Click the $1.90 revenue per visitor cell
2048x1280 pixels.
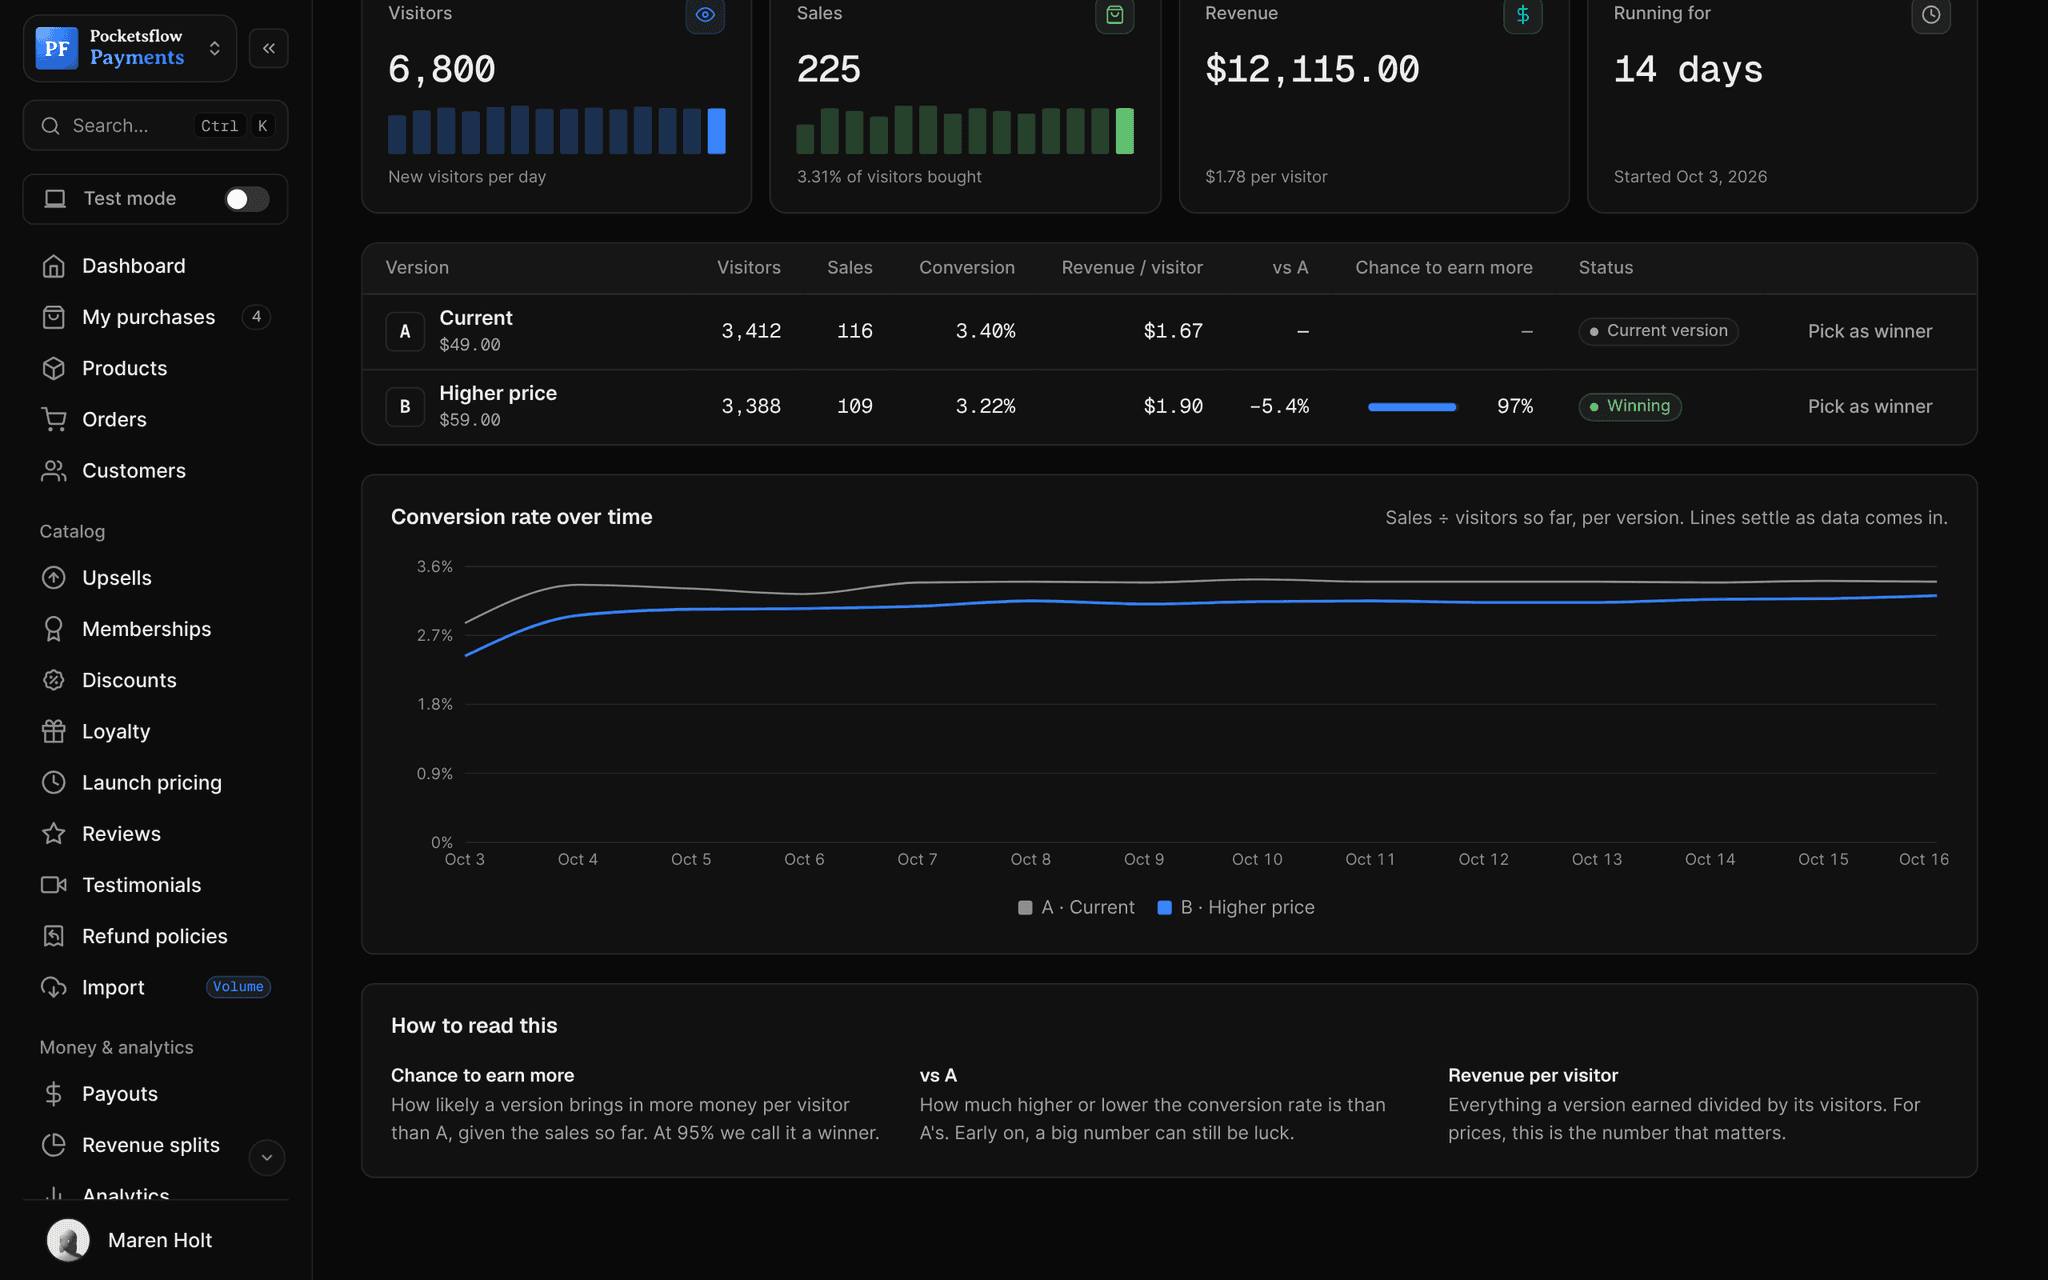(x=1173, y=407)
